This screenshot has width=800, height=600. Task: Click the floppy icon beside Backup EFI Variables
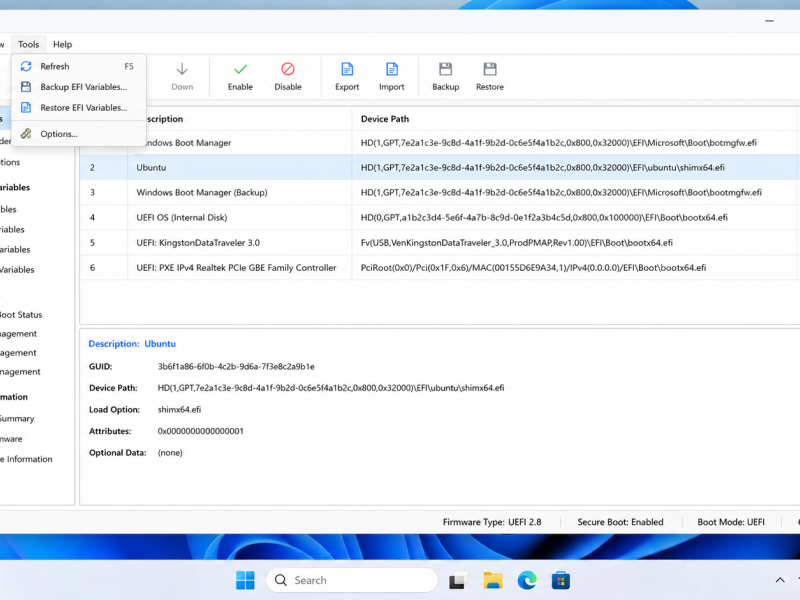click(x=26, y=87)
